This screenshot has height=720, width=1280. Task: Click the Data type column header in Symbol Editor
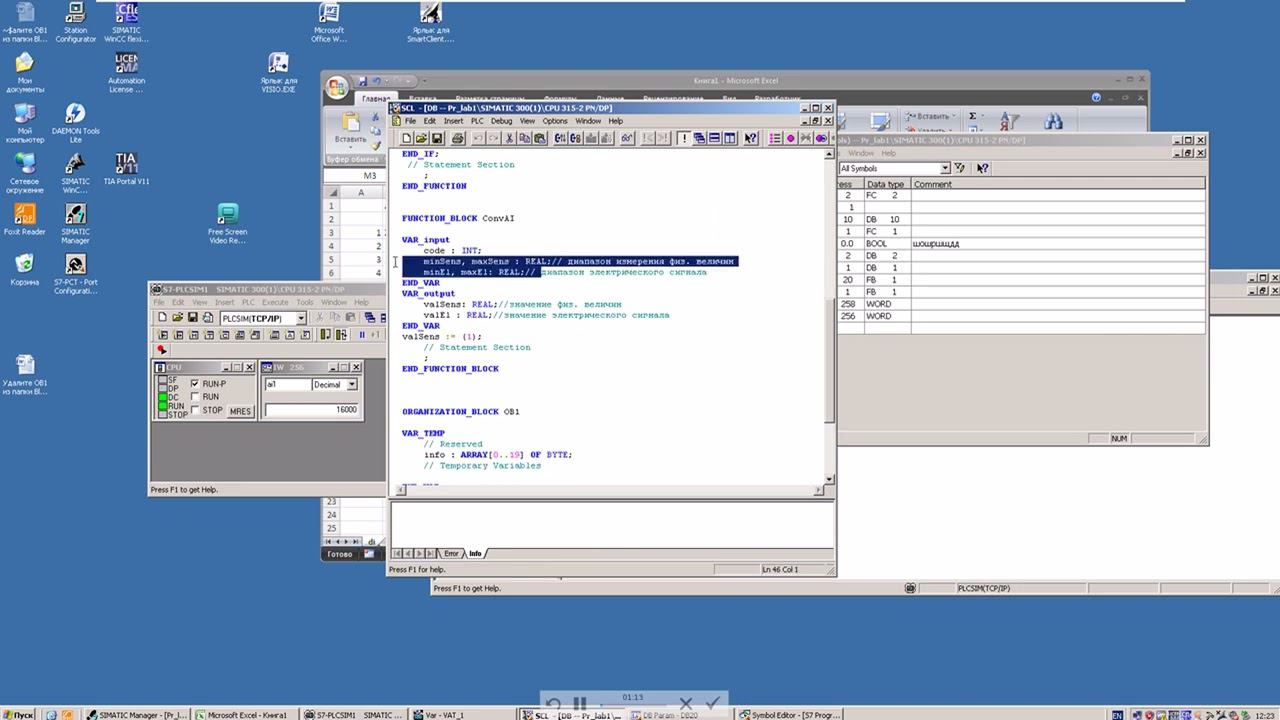886,184
